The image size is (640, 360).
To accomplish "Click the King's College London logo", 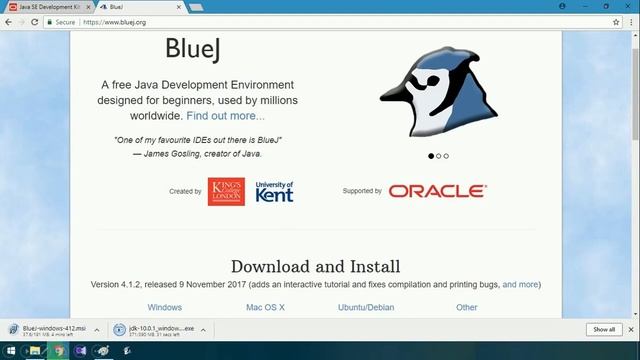I will point(226,191).
